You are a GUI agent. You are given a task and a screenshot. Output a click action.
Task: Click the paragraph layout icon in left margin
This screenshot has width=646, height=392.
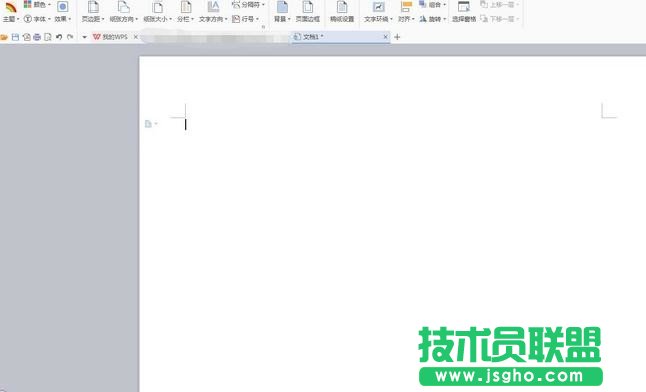click(151, 124)
